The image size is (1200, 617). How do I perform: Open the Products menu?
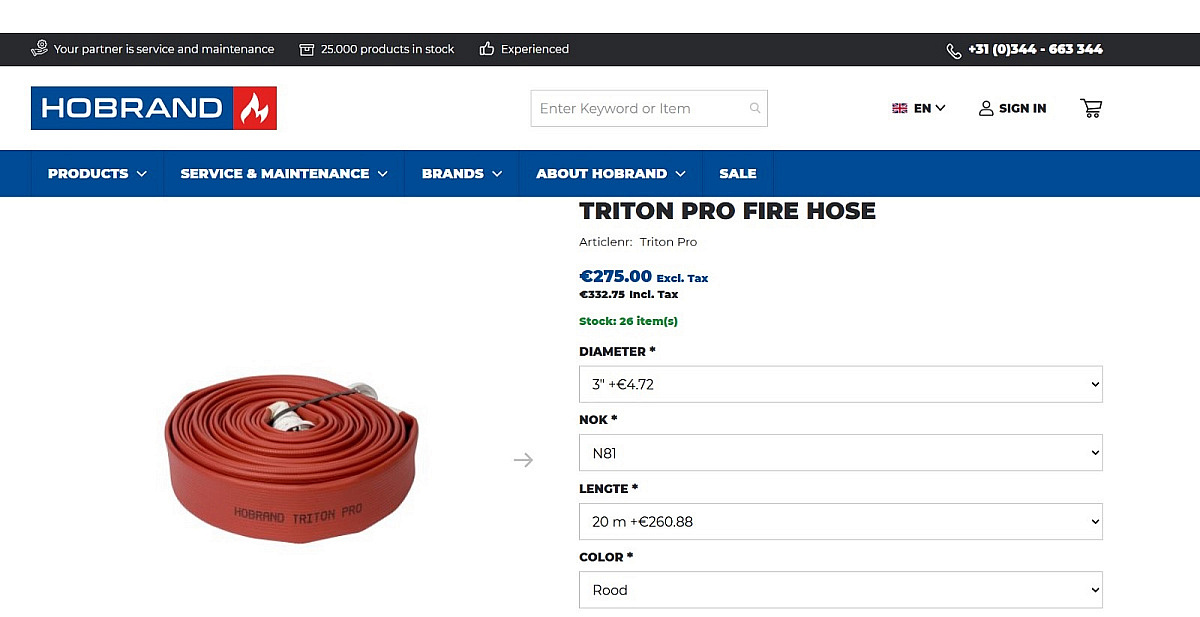97,173
